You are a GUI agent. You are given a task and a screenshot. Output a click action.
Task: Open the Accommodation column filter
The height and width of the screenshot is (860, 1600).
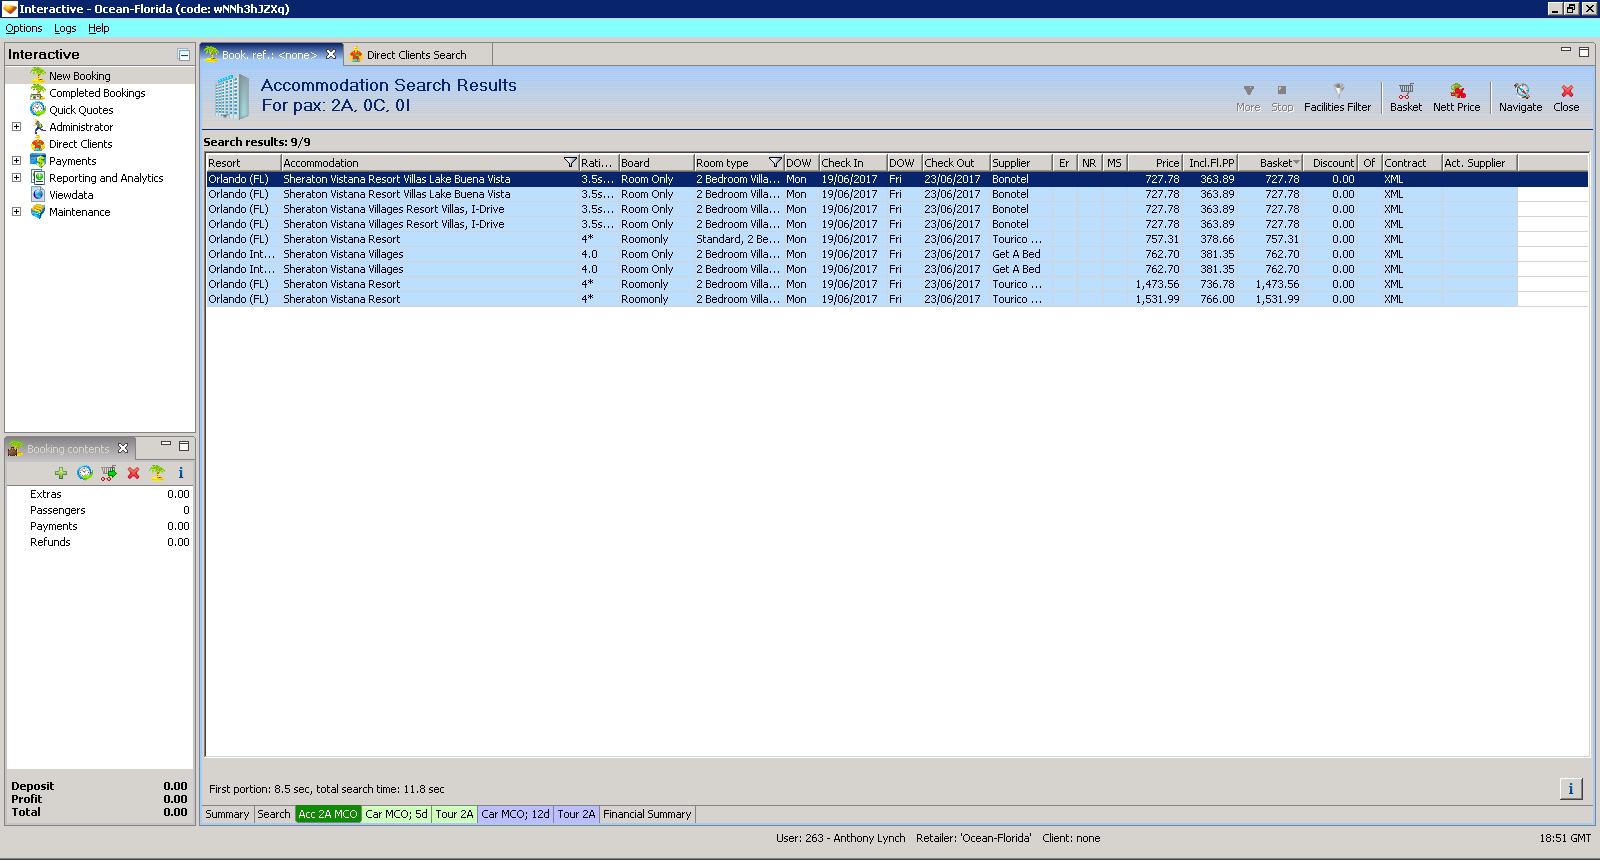click(570, 163)
